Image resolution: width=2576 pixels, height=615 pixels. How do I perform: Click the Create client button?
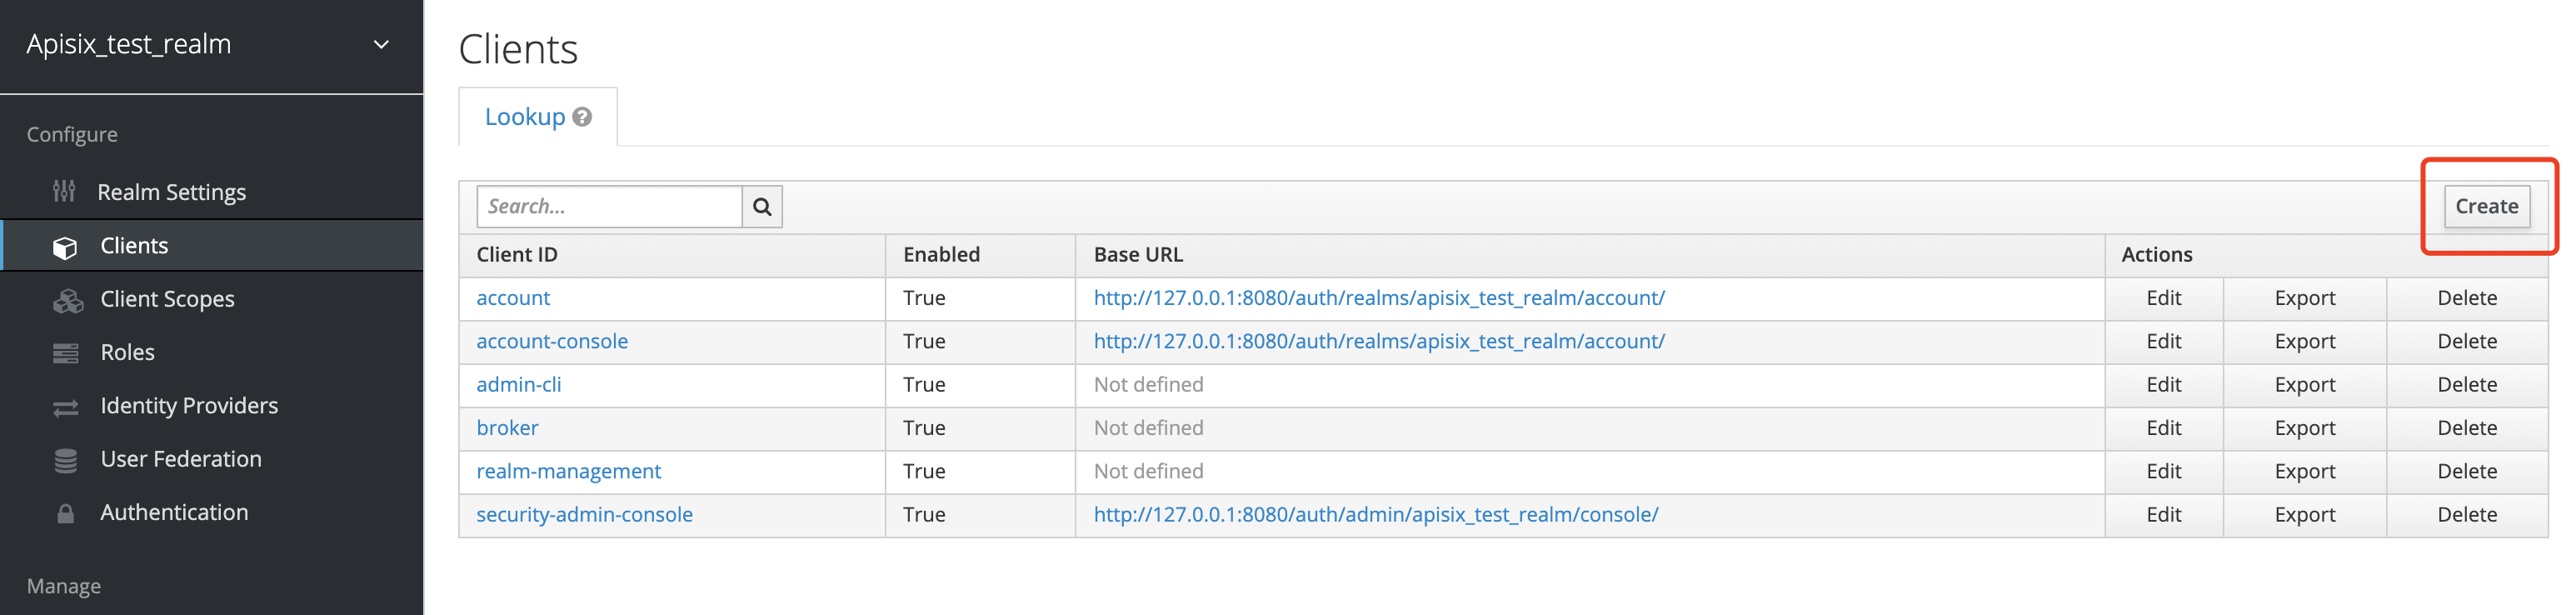click(2485, 207)
